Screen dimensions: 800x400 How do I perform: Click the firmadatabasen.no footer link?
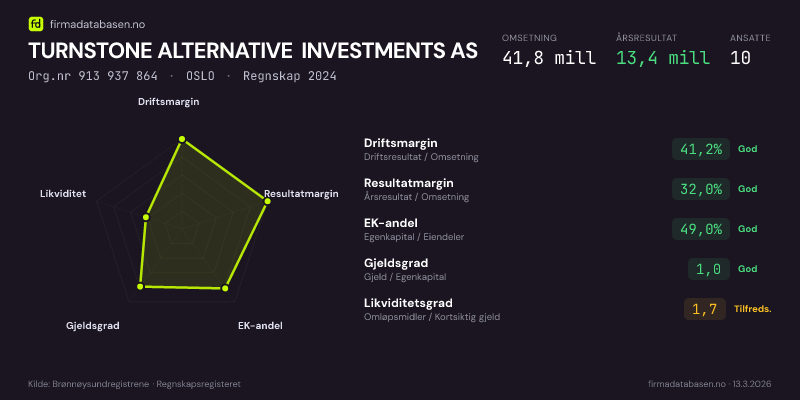click(x=687, y=384)
